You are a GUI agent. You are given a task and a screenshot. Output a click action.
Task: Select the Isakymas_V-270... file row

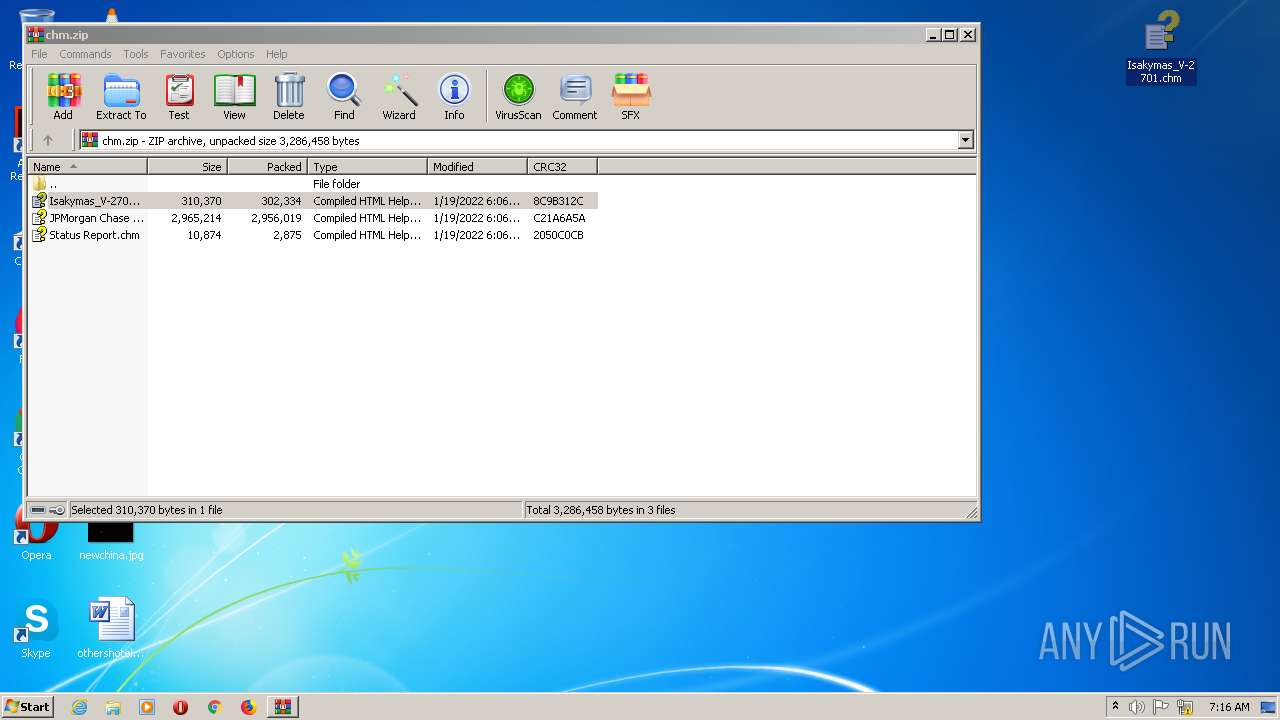coord(313,201)
